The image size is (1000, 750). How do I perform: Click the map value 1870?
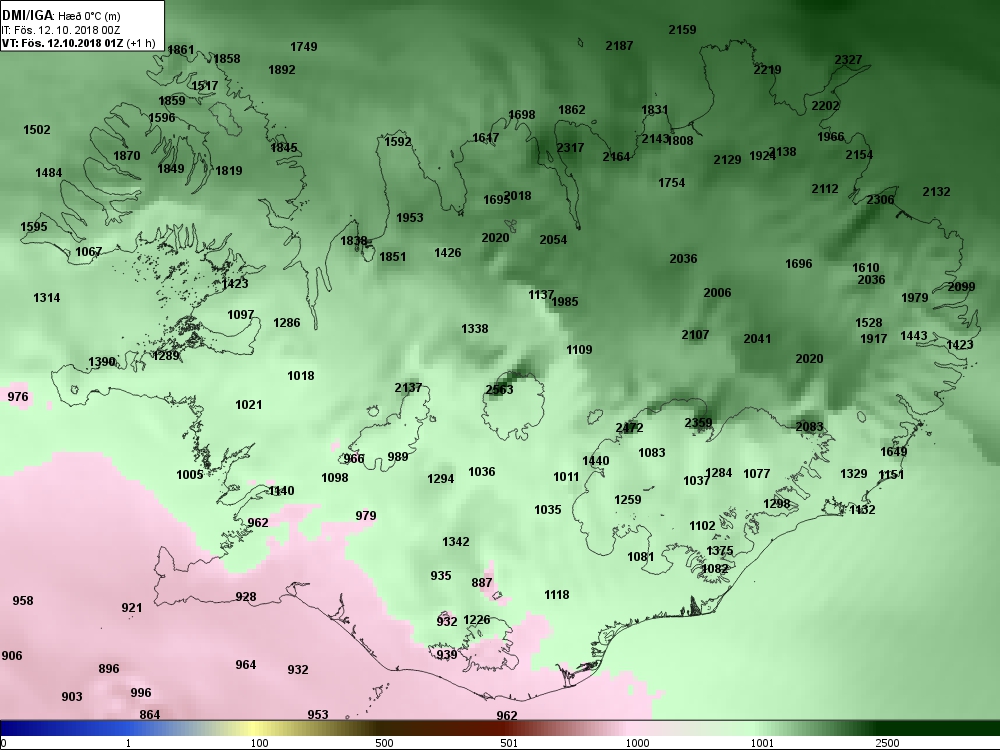(126, 155)
